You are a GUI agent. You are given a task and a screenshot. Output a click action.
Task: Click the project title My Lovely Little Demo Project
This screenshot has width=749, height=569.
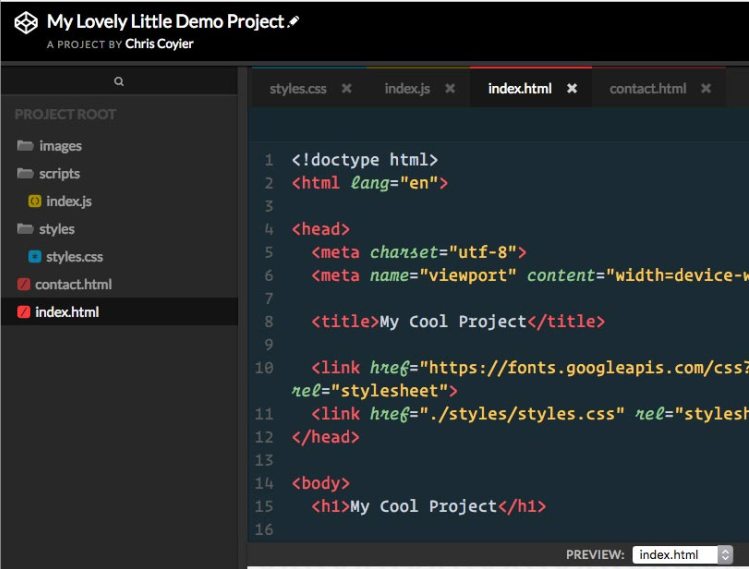pyautogui.click(x=165, y=22)
